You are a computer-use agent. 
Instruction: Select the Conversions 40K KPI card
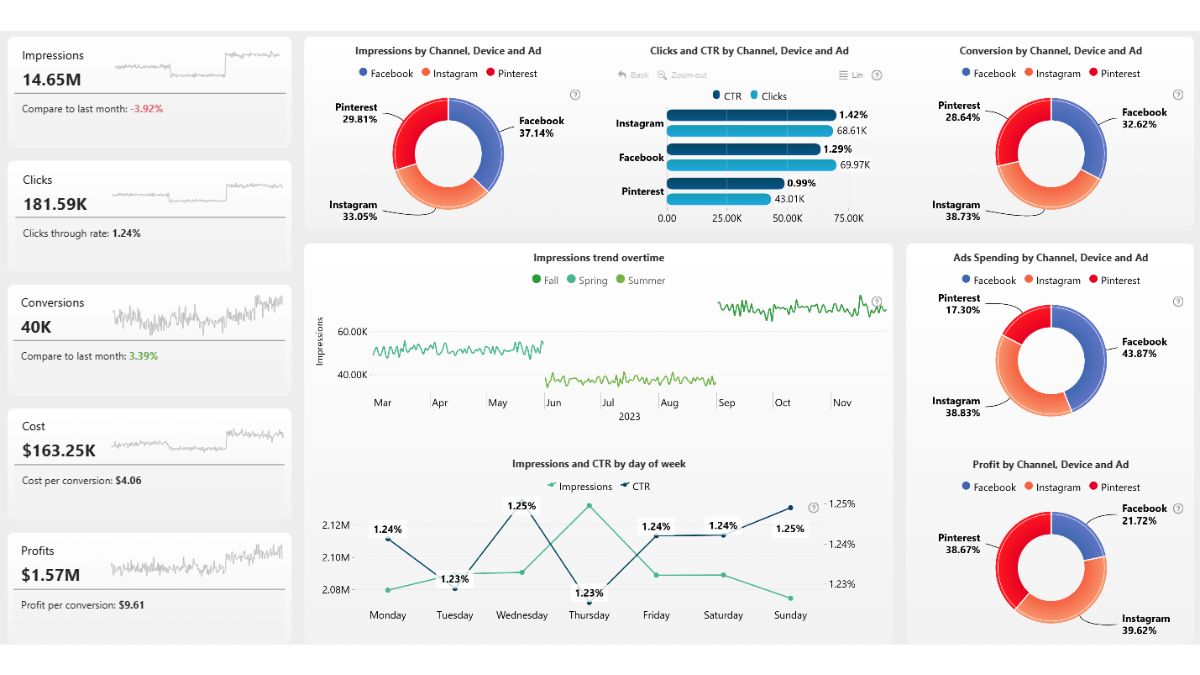150,339
